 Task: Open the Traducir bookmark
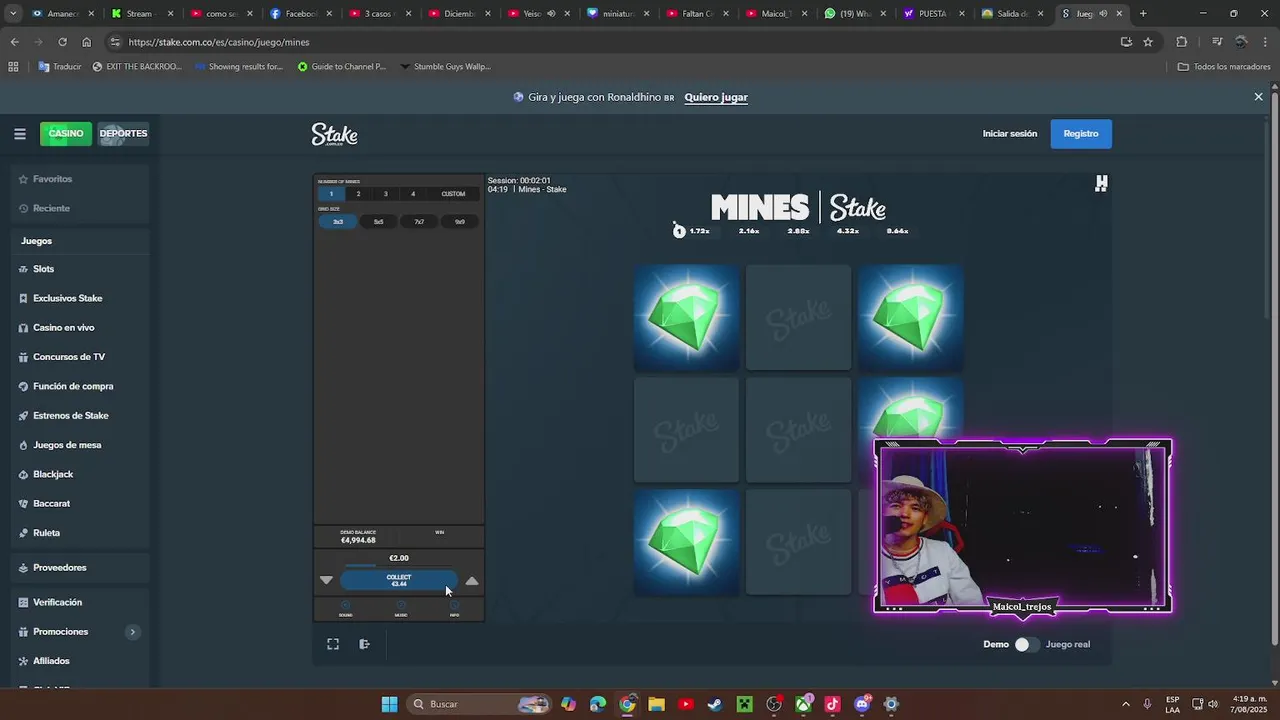[60, 67]
